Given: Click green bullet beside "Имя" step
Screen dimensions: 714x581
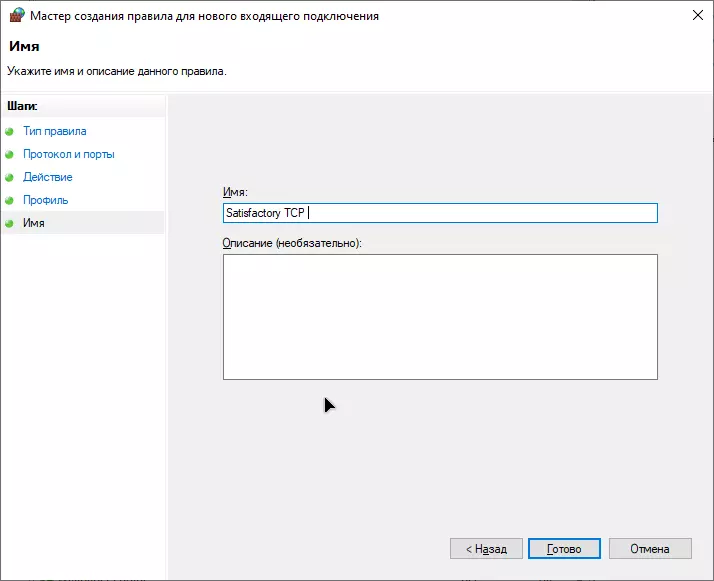Looking at the screenshot, I should point(10,223).
